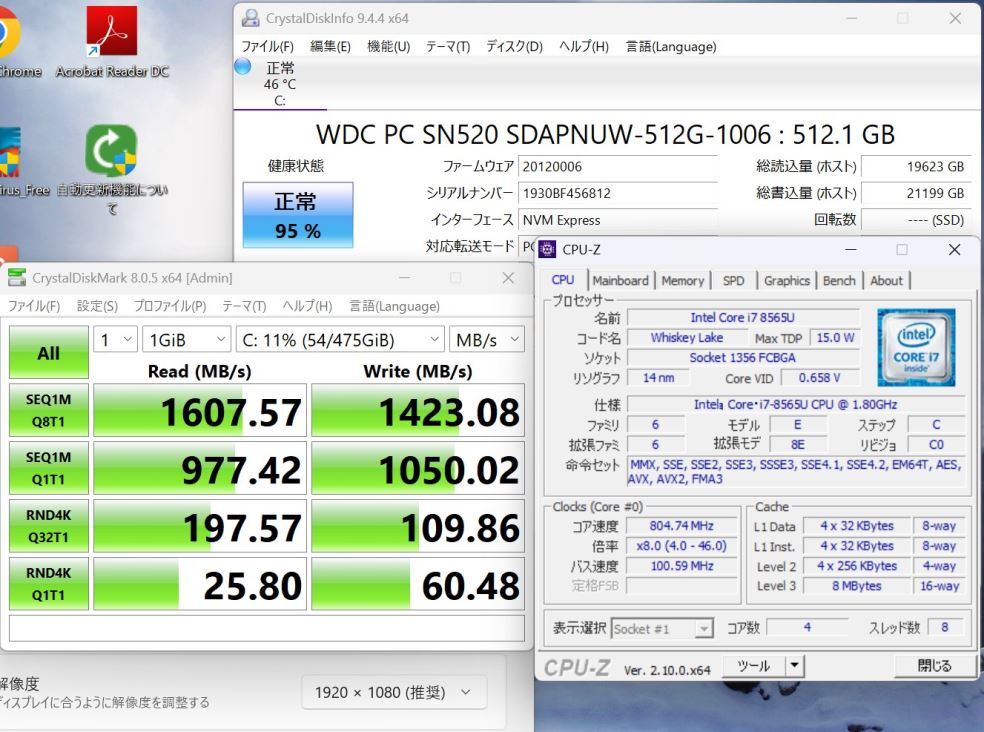Open ファイル(F) menu in CrystalDiskMark
984x732 pixels.
pos(34,306)
